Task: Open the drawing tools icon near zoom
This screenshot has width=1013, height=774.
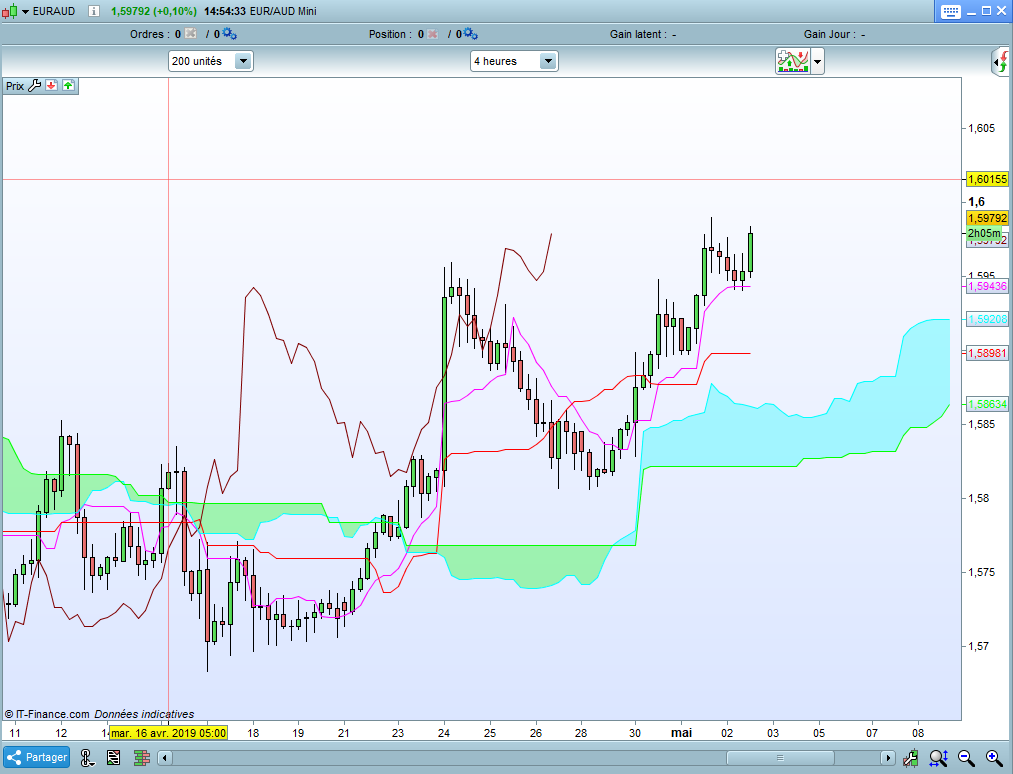Action: pyautogui.click(x=911, y=757)
